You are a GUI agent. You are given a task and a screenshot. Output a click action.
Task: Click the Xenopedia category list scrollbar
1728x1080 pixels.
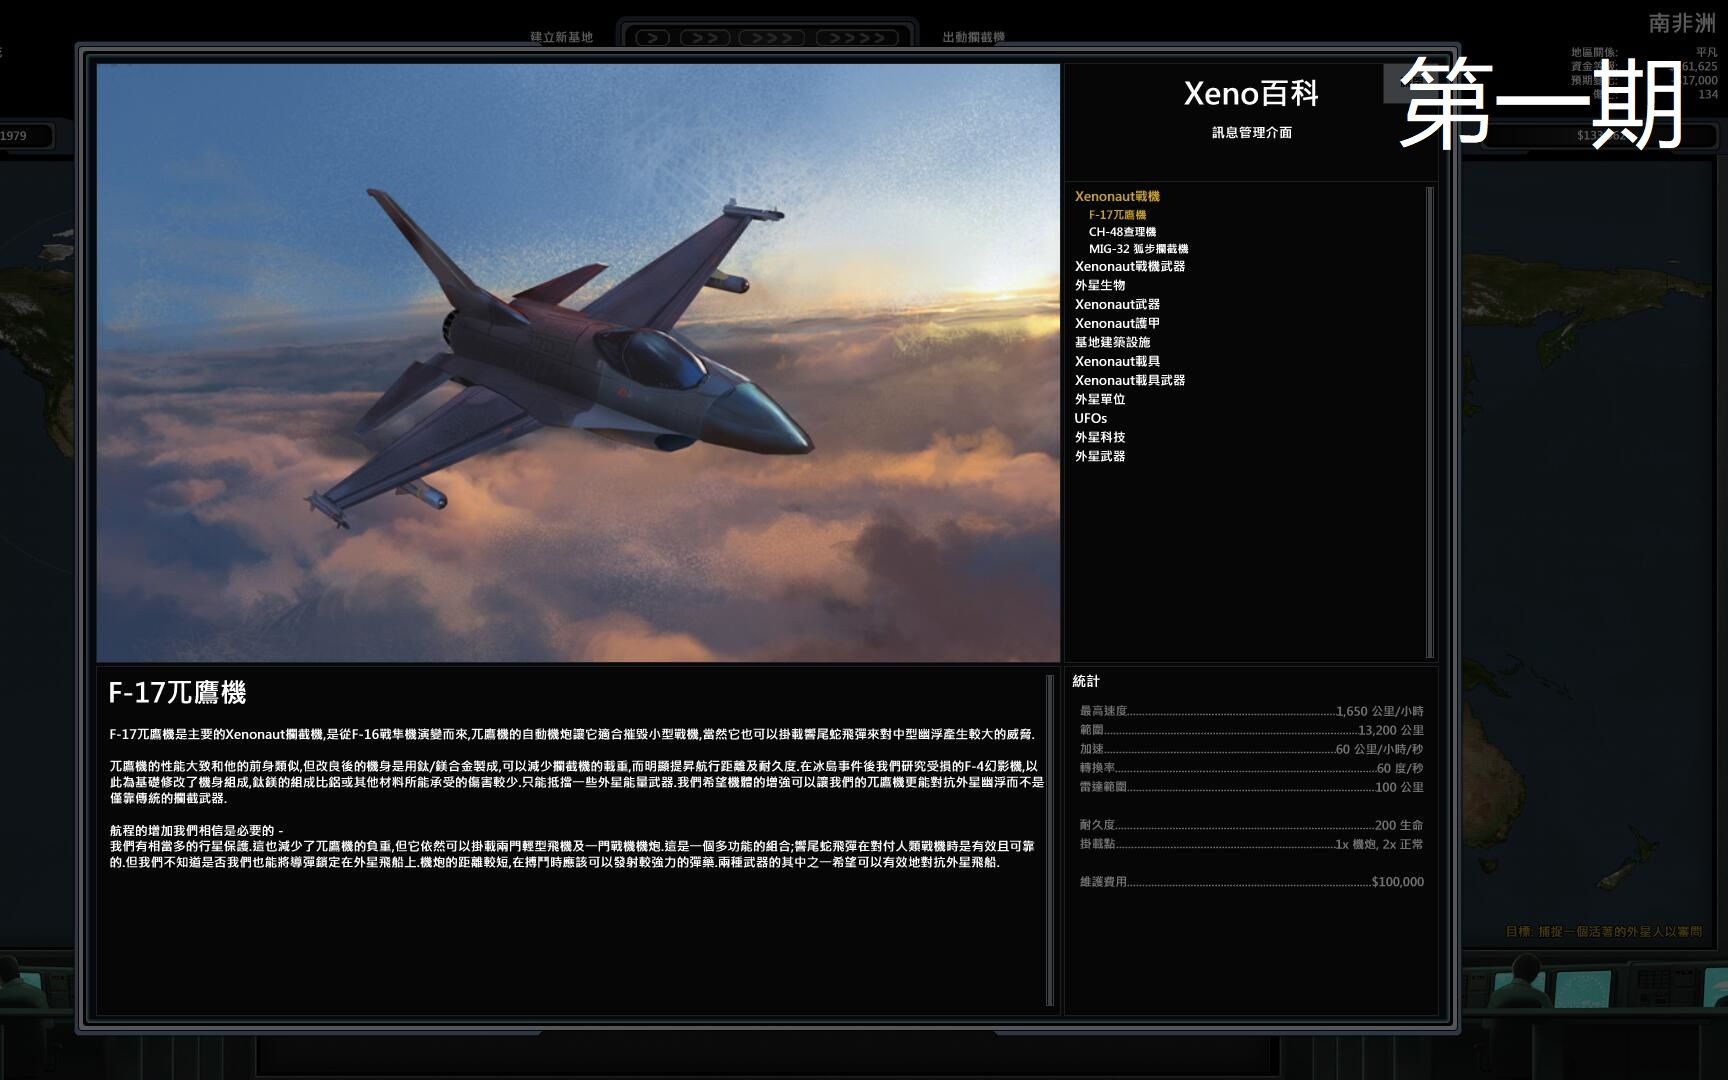pos(1430,421)
